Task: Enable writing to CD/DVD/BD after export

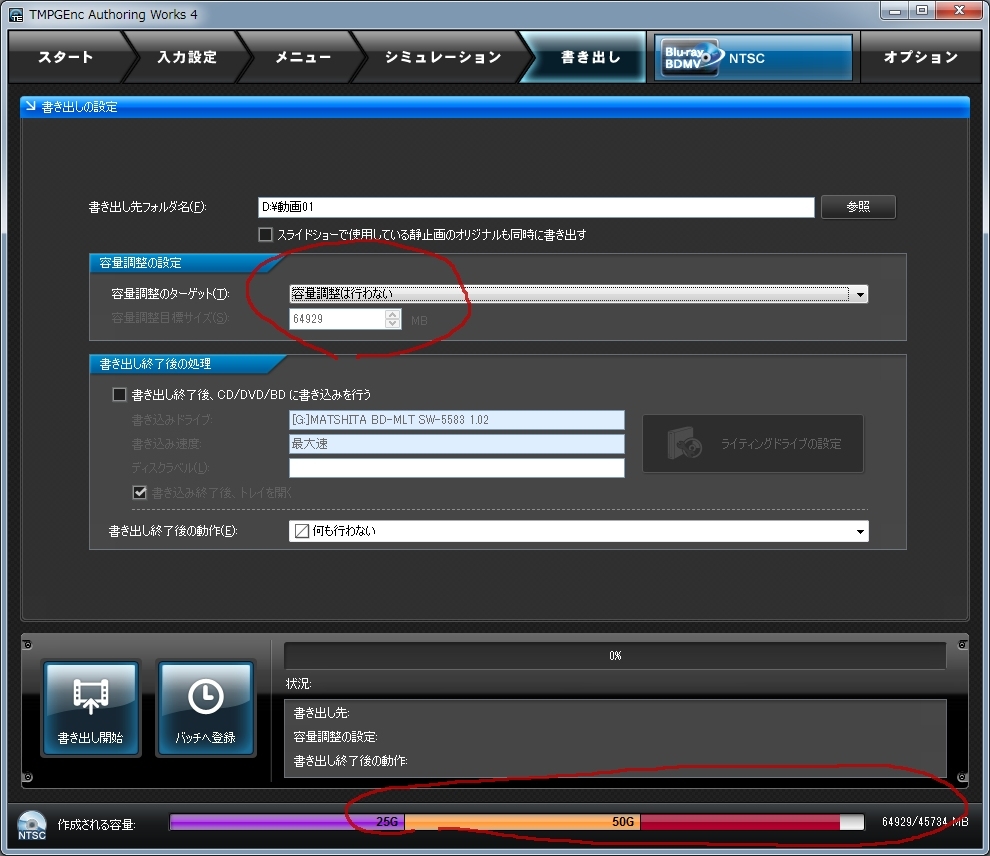Action: (x=119, y=395)
